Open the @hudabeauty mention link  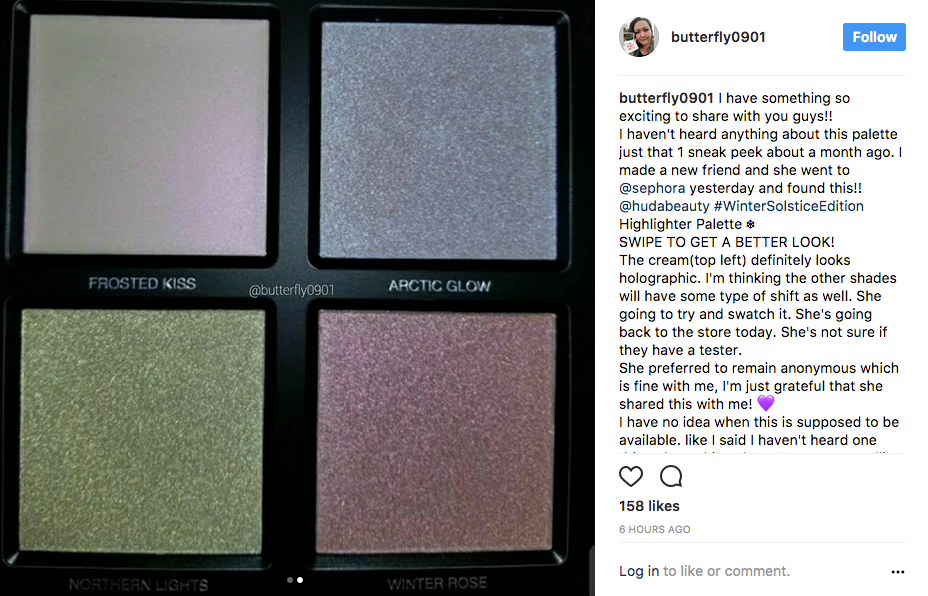664,206
